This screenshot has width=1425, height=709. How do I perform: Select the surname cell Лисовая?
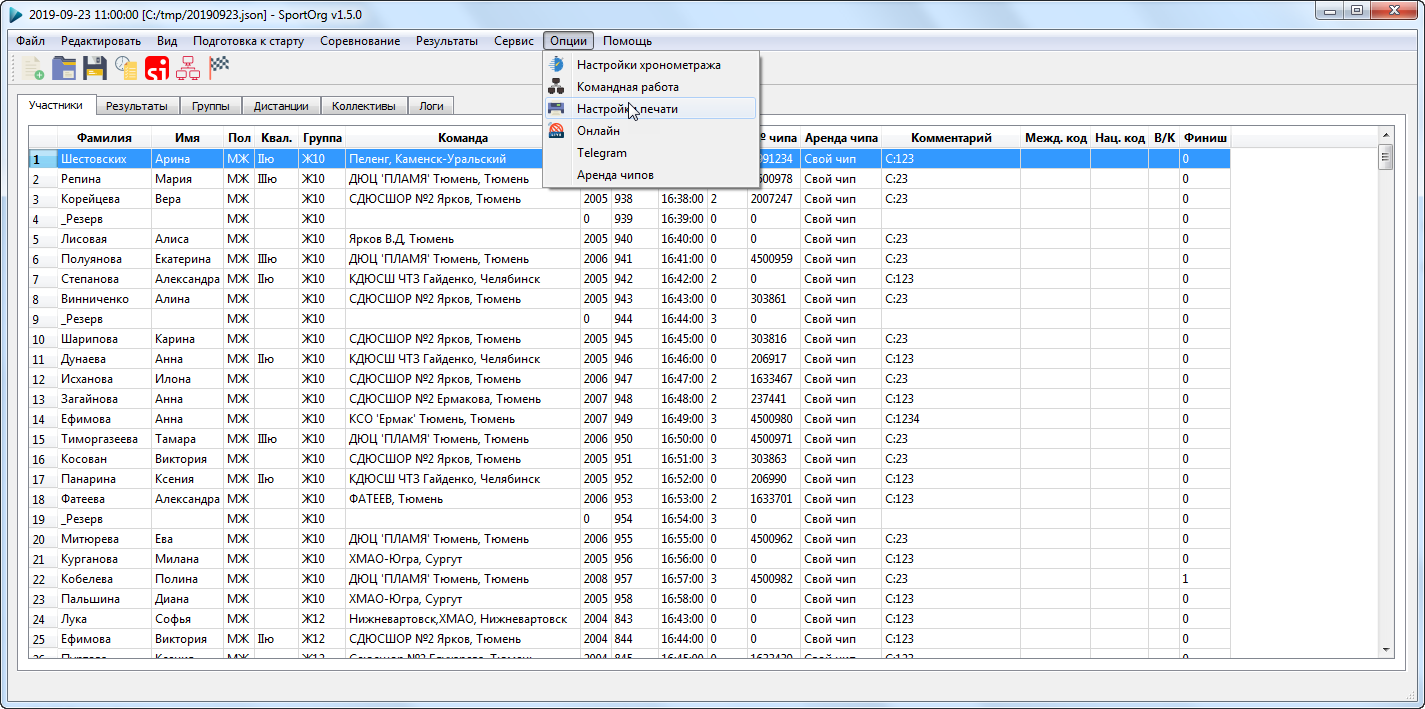(x=104, y=239)
